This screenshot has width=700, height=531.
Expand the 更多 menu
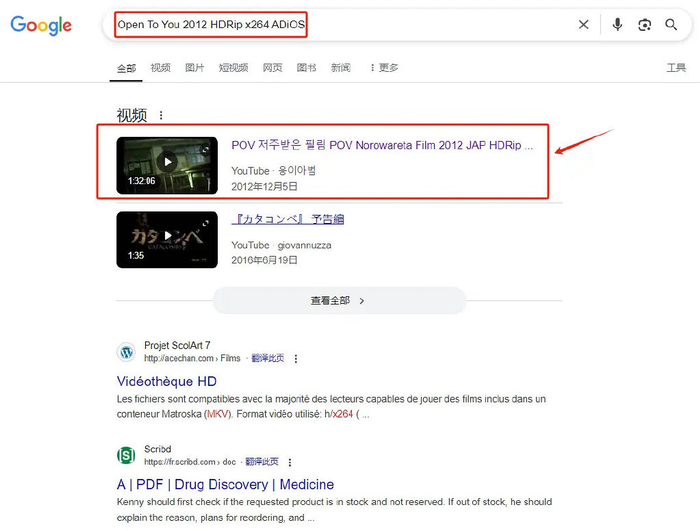tap(384, 67)
